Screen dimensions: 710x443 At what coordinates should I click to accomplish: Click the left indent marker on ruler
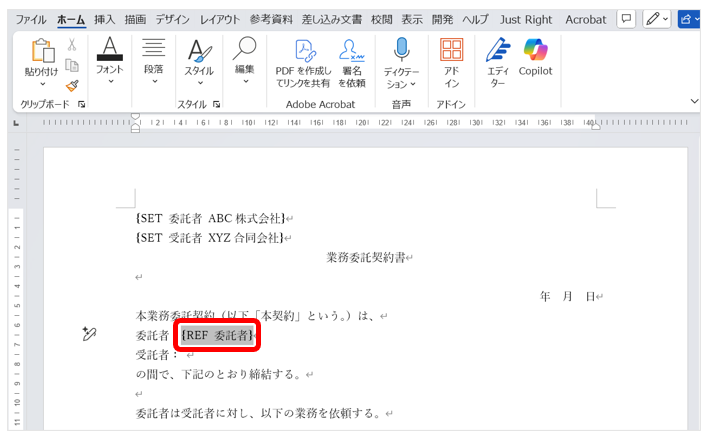point(135,123)
